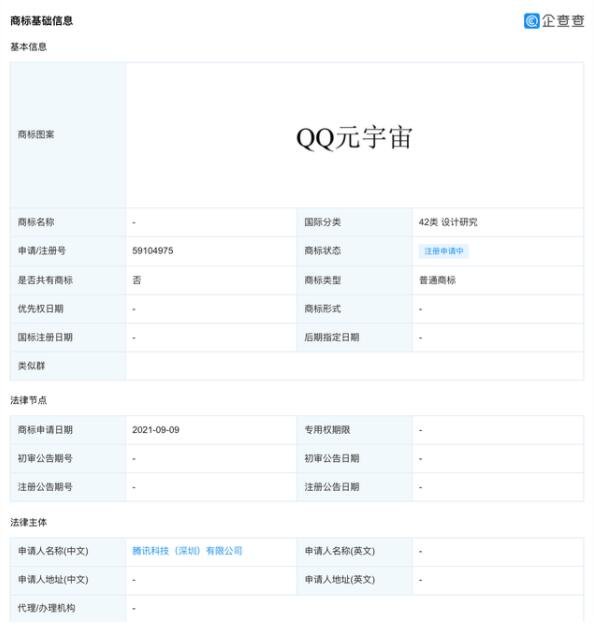594x633 pixels.
Task: Click the 42类 设计研究 classification value
Action: pos(448,222)
